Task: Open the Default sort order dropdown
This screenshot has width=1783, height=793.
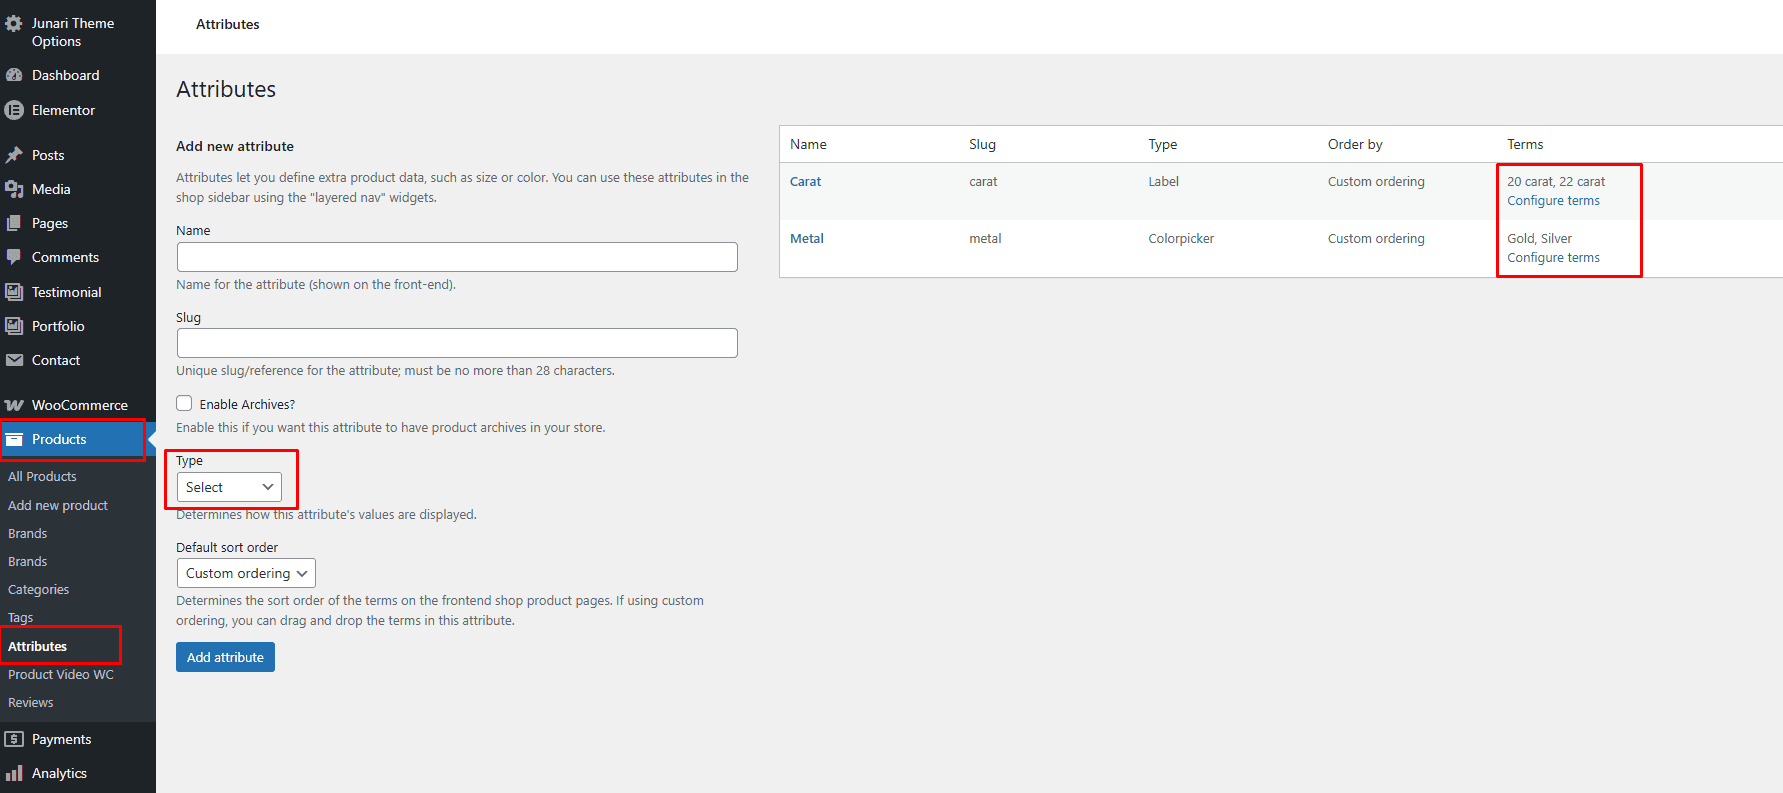Action: click(246, 573)
